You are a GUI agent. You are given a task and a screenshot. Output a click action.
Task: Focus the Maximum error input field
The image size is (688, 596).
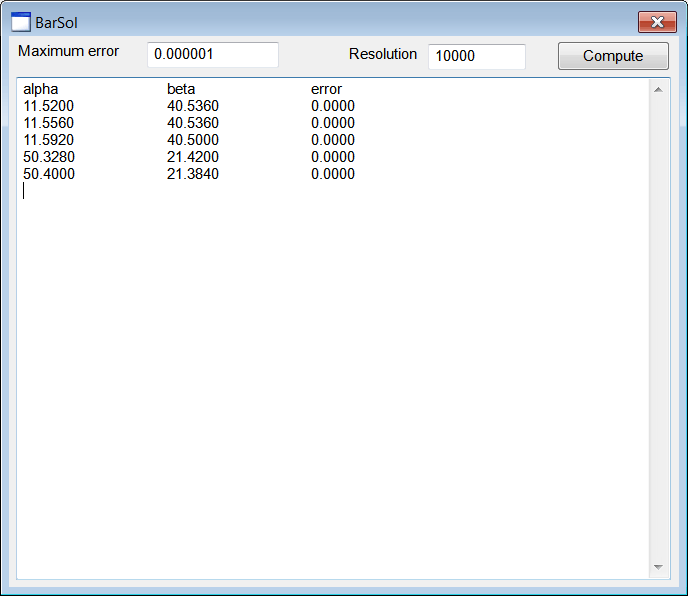(213, 54)
